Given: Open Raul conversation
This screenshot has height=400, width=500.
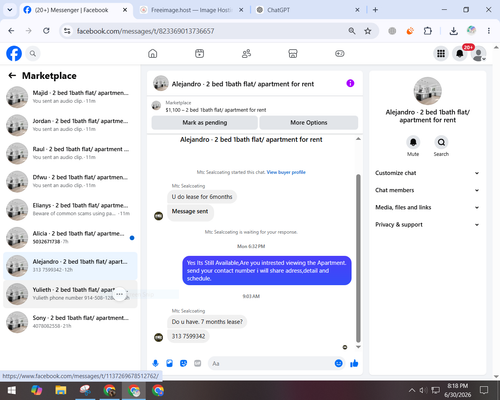Looking at the screenshot, I should 70,153.
